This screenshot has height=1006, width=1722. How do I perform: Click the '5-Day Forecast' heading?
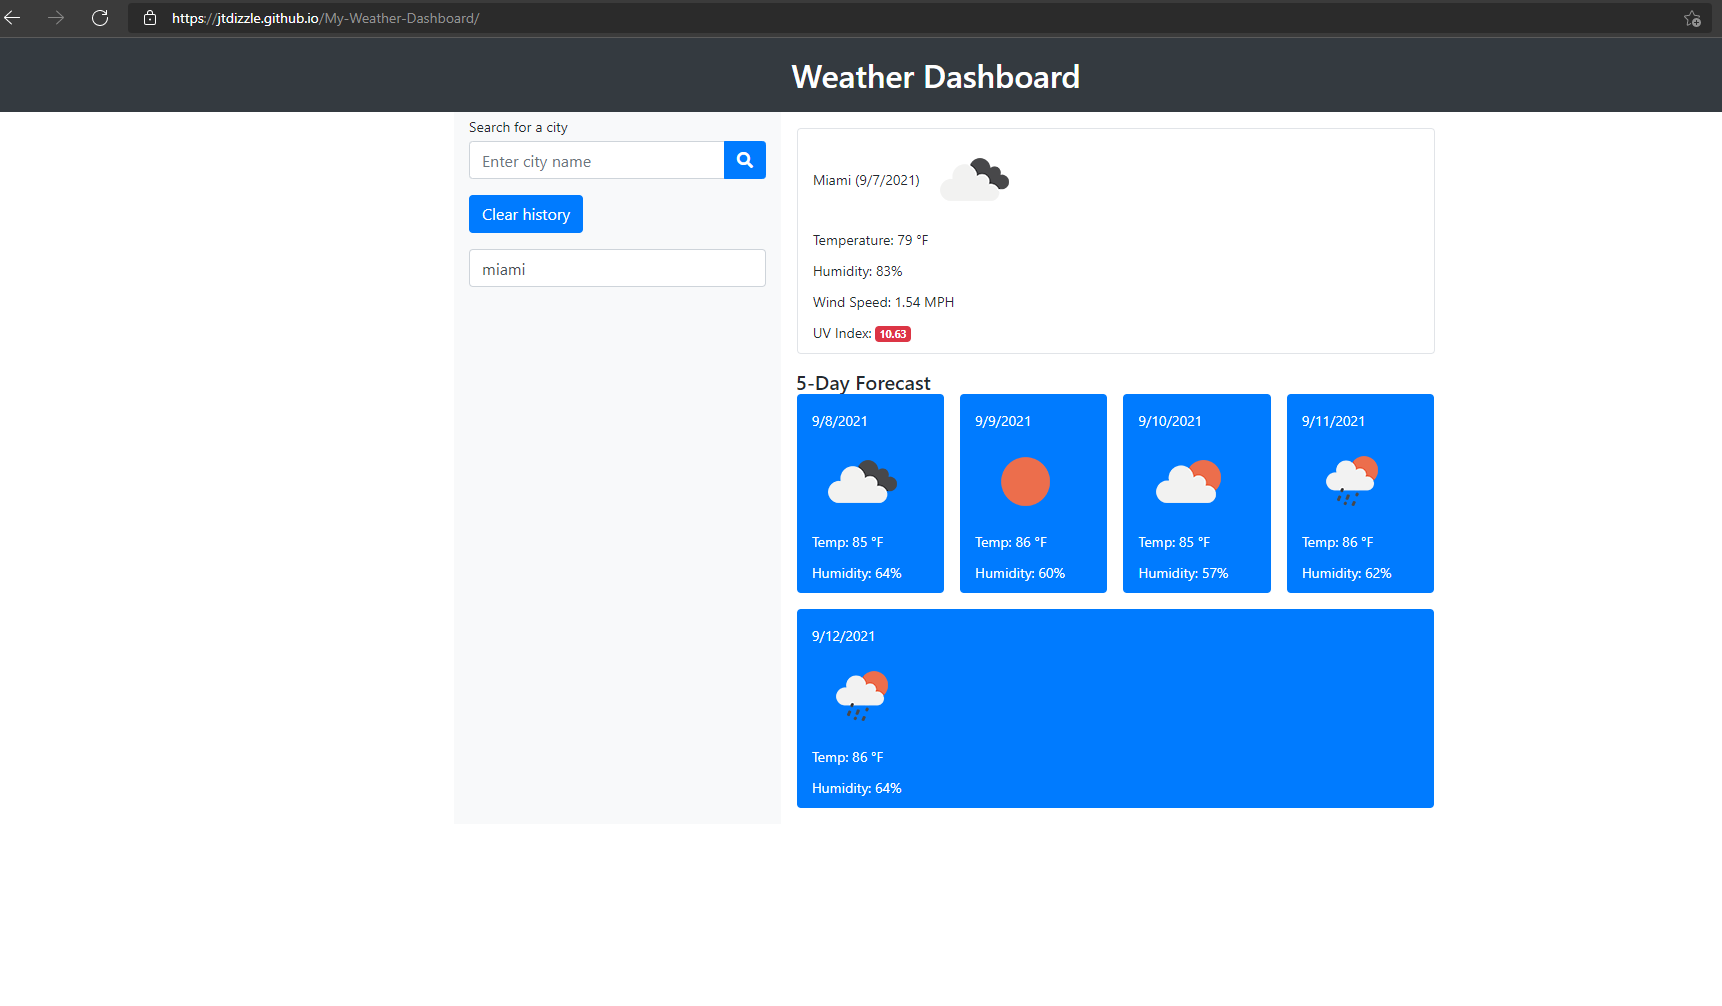(x=863, y=383)
